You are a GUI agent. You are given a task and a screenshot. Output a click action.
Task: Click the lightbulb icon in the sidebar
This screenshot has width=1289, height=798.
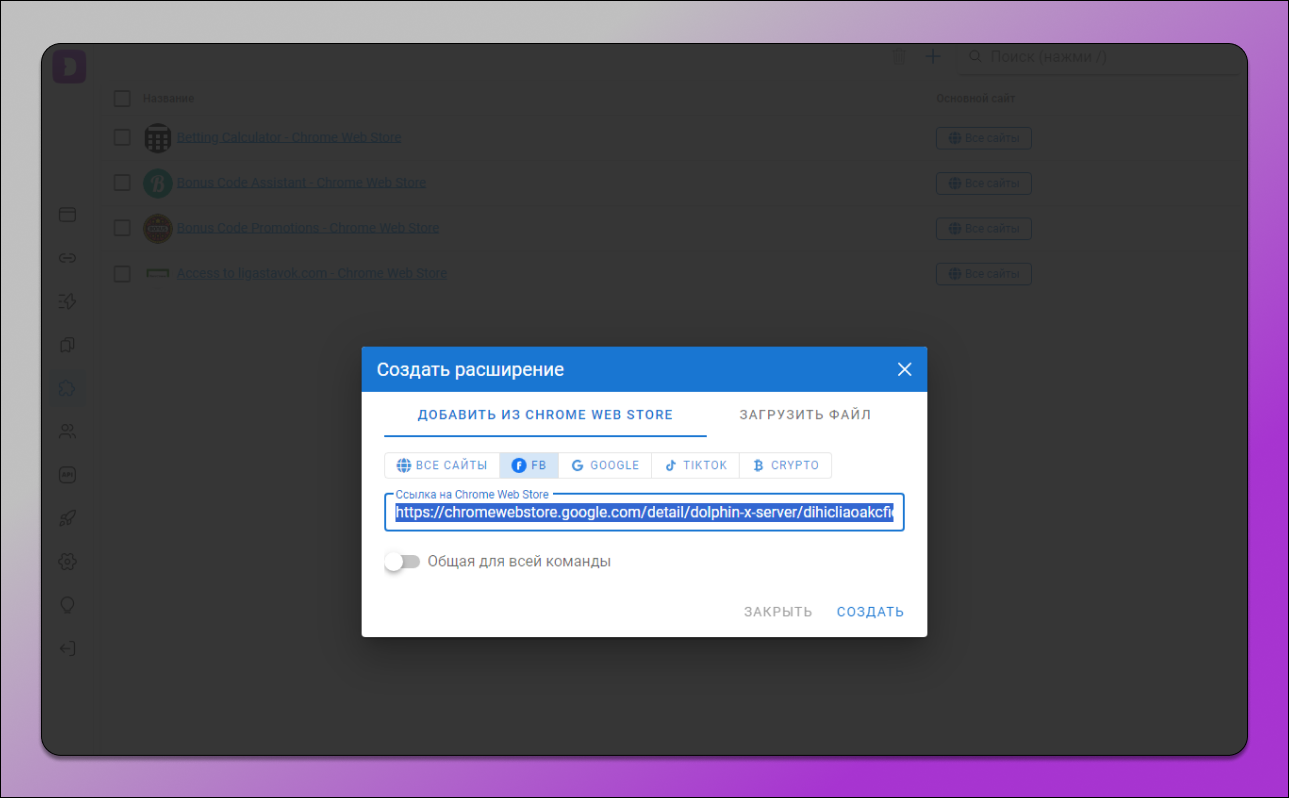68,605
